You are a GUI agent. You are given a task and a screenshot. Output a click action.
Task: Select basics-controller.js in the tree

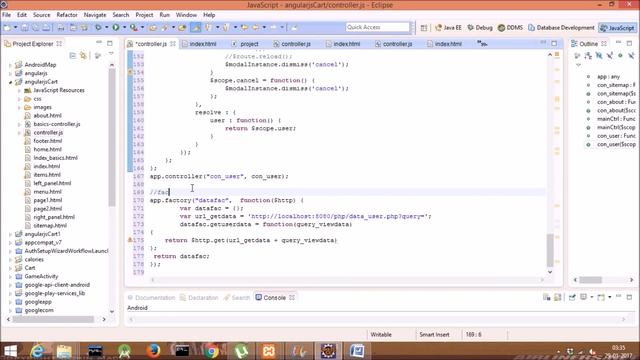pyautogui.click(x=57, y=124)
